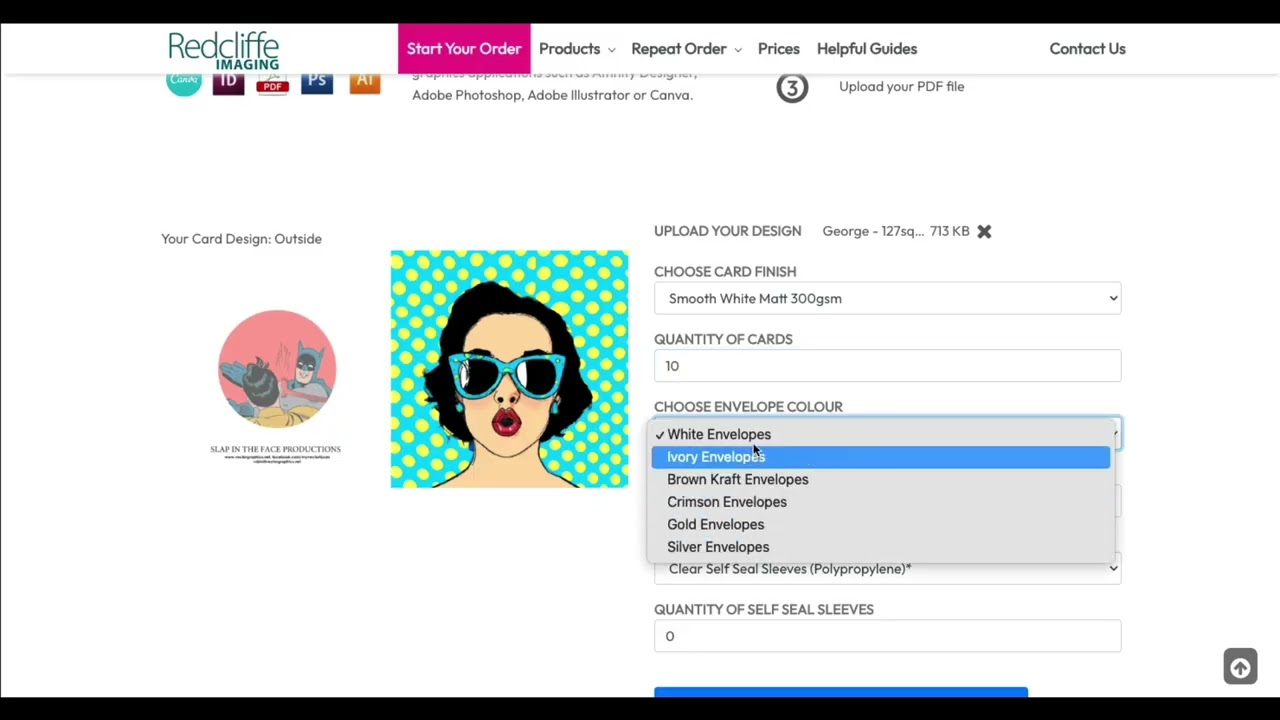Click the InDesign ID icon

[x=228, y=83]
